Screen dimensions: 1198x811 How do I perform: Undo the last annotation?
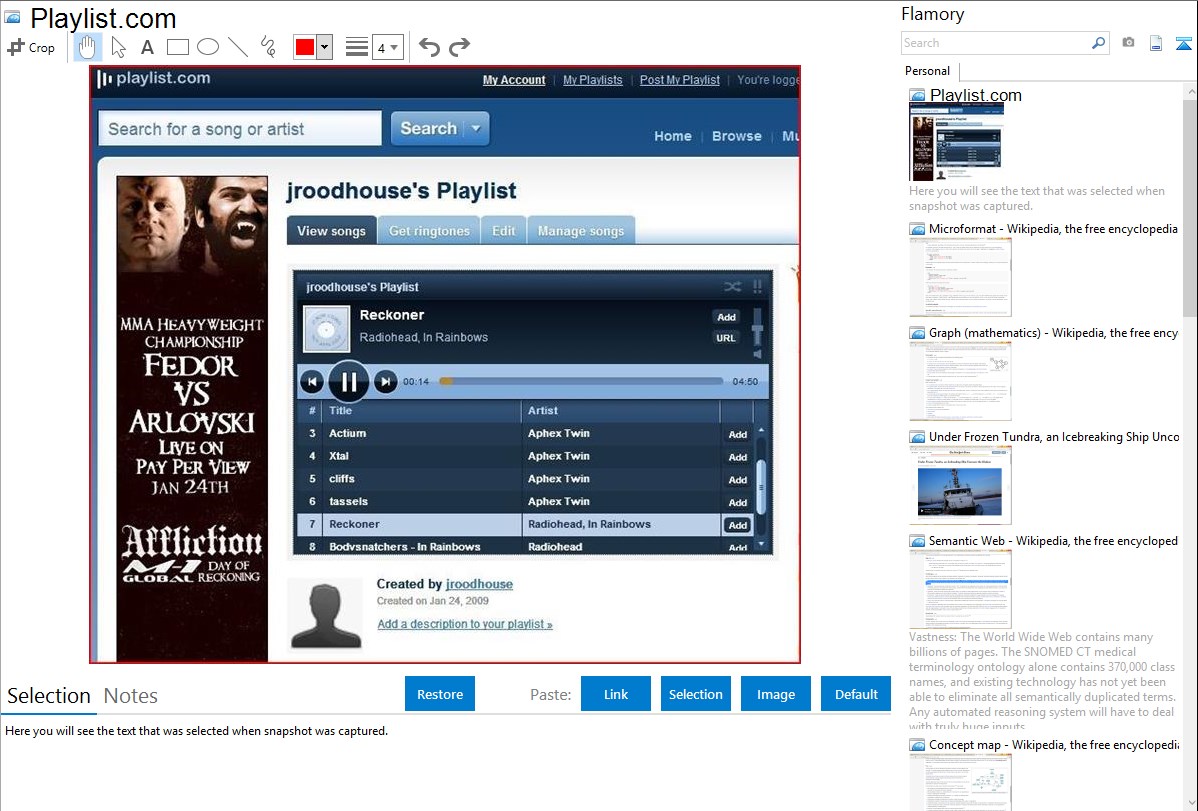429,47
